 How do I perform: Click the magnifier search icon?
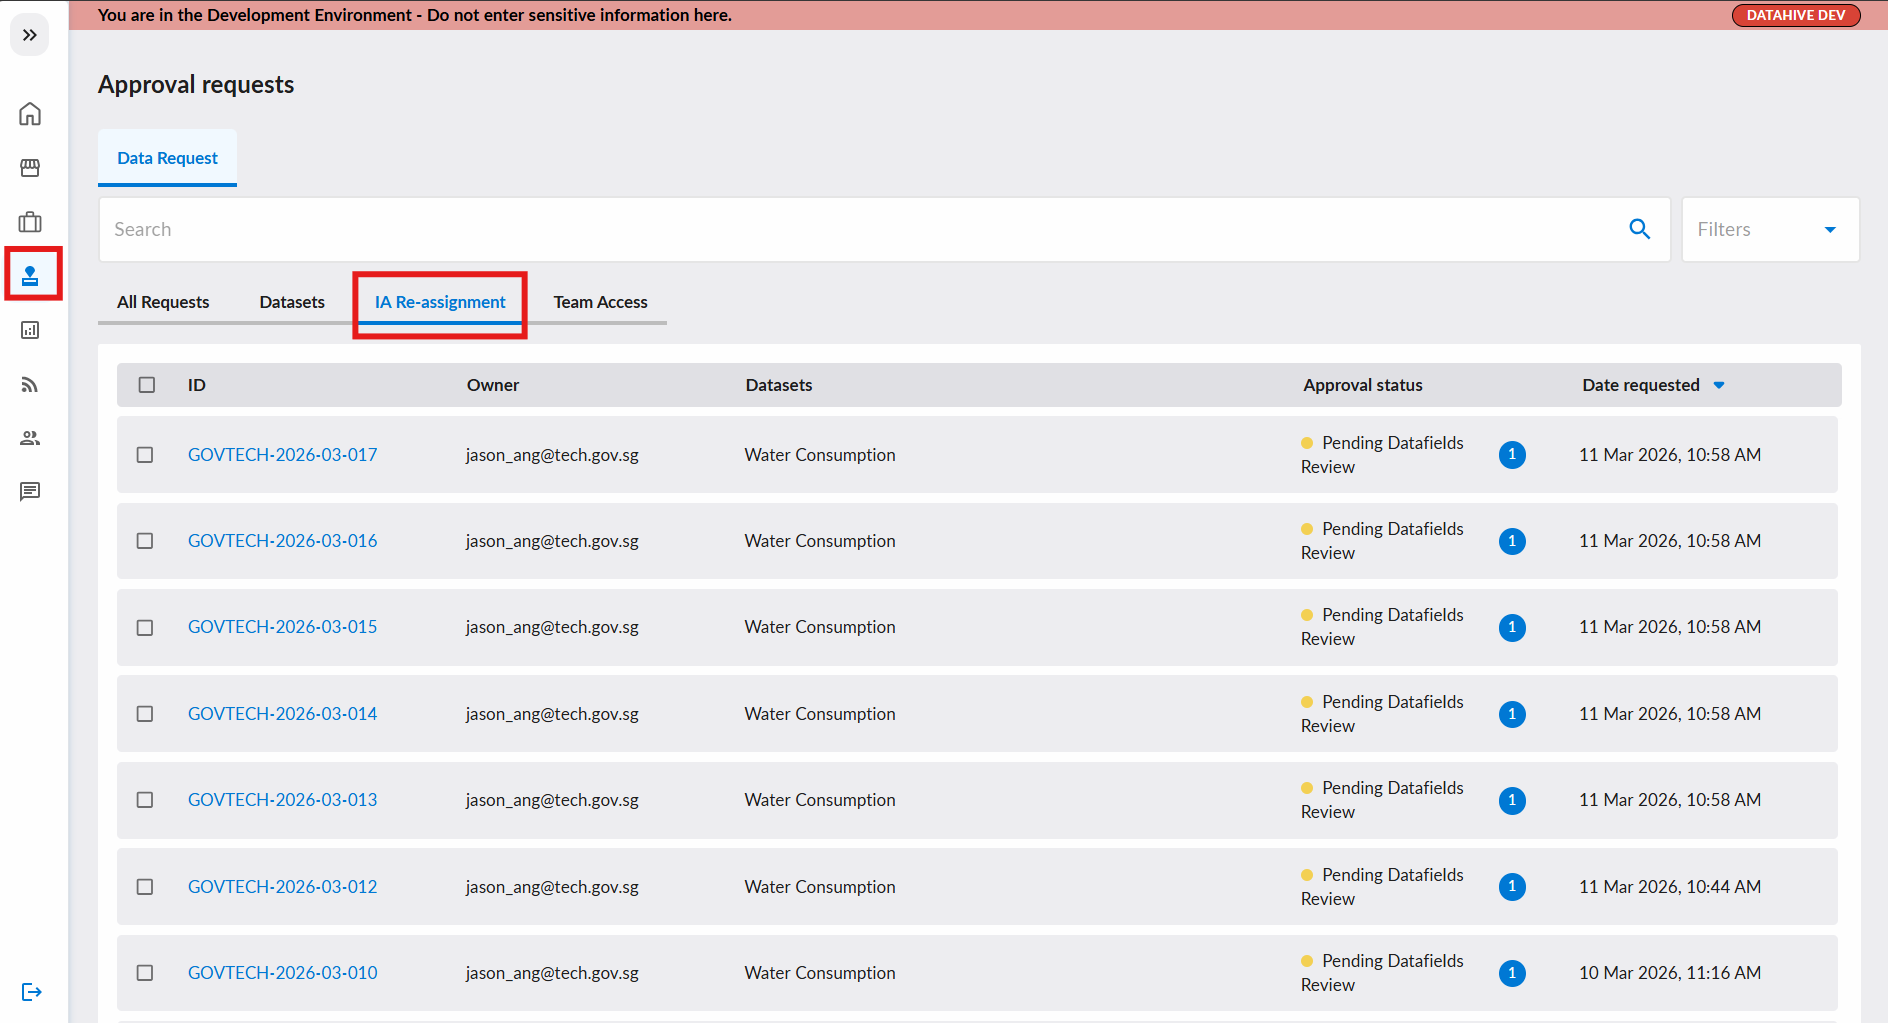tap(1639, 229)
